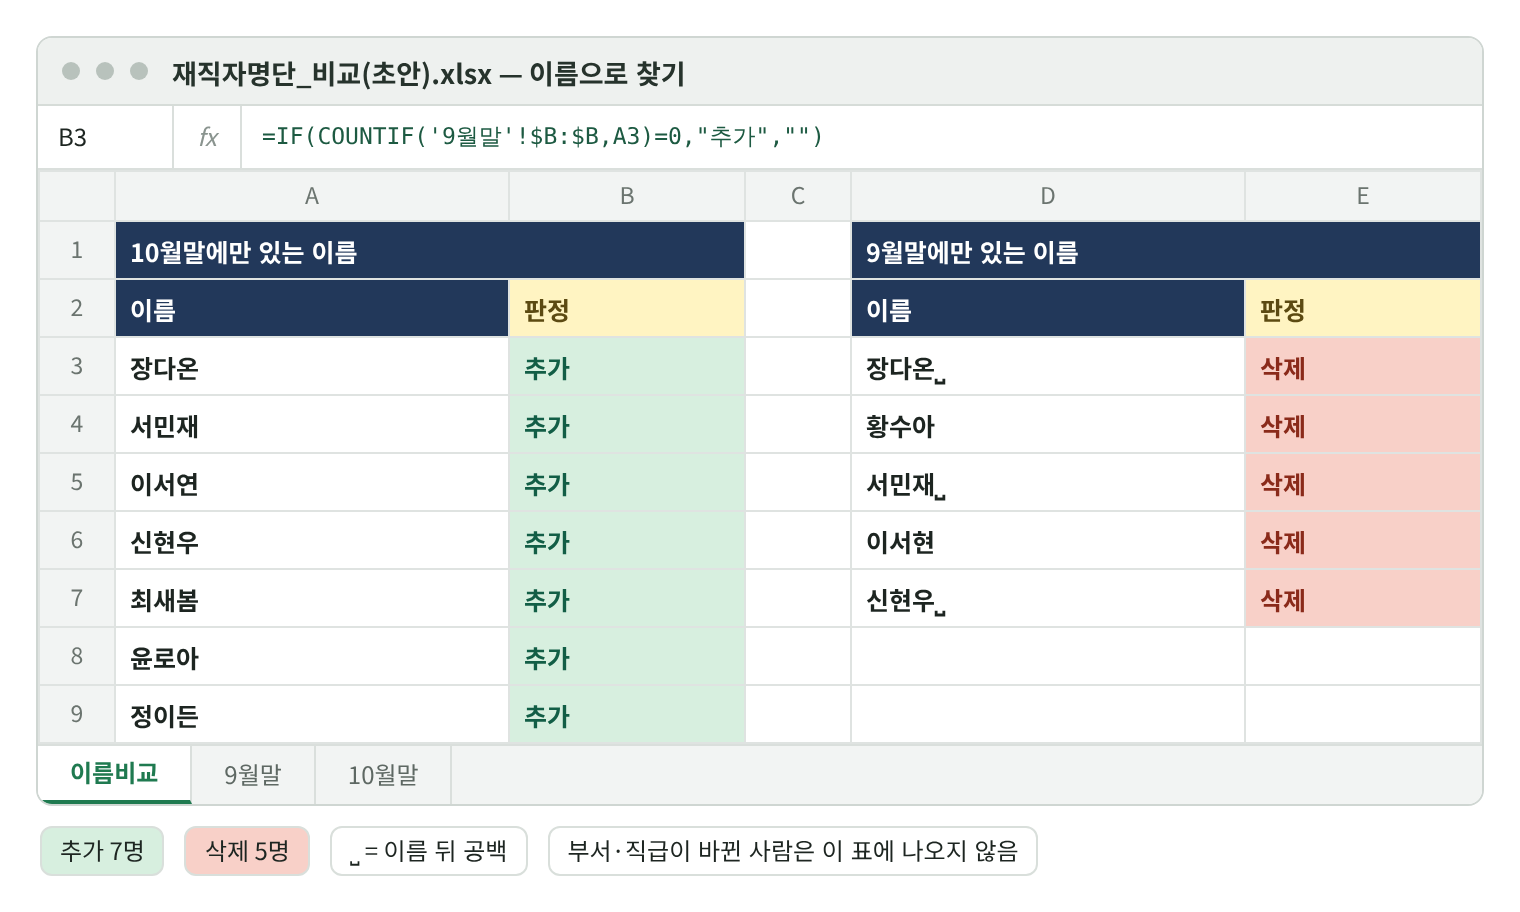This screenshot has height=912, width=1520.
Task: Select the 정이든 cell
Action: coord(312,714)
